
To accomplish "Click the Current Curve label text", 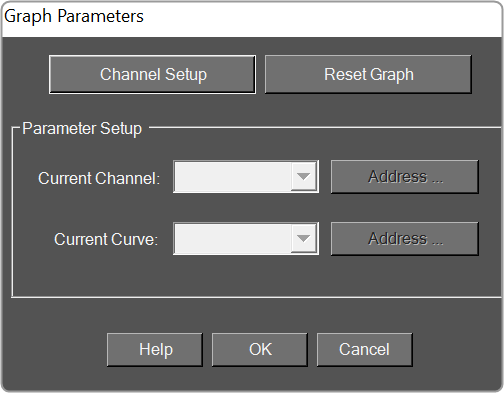I will [x=106, y=240].
